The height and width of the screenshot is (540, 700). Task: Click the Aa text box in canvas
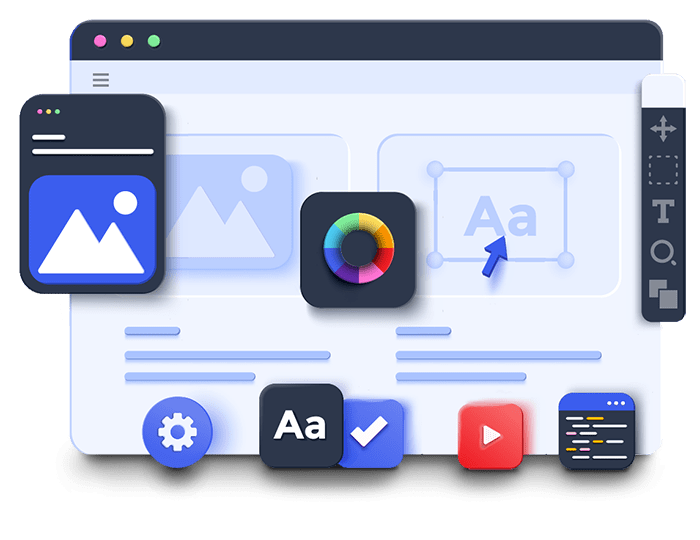click(x=500, y=215)
